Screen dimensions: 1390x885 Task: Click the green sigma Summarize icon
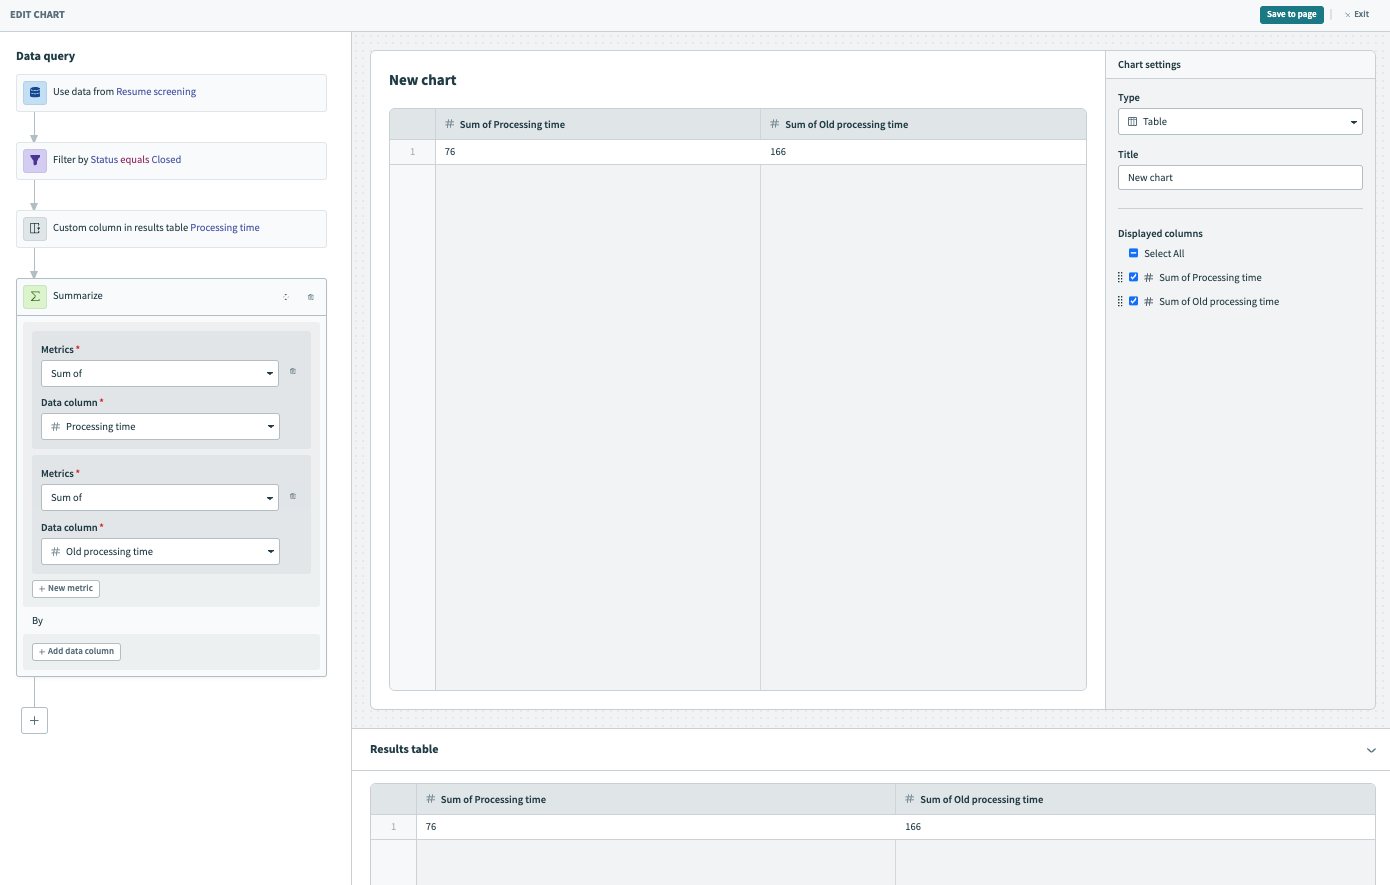click(35, 296)
